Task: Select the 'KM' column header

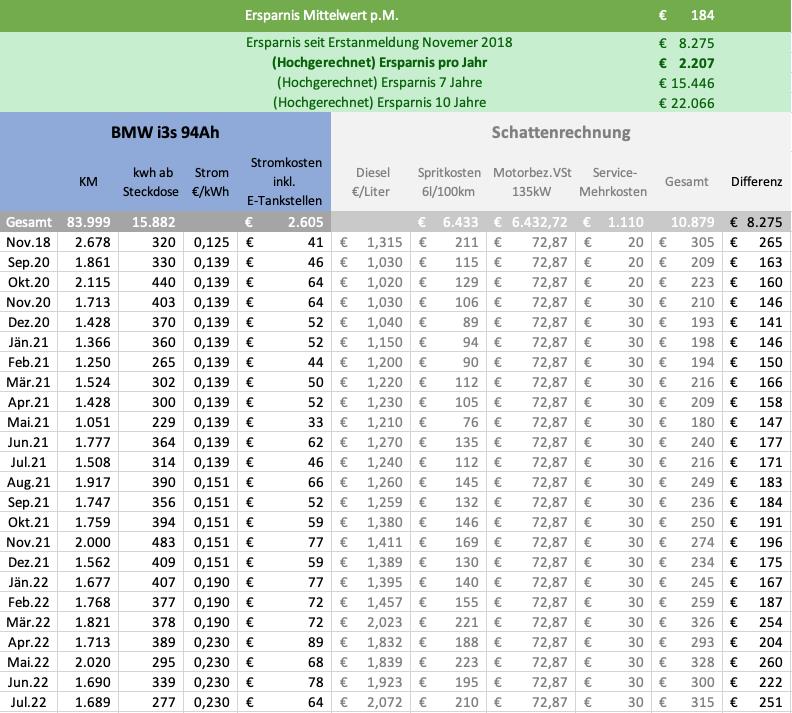Action: pyautogui.click(x=88, y=182)
